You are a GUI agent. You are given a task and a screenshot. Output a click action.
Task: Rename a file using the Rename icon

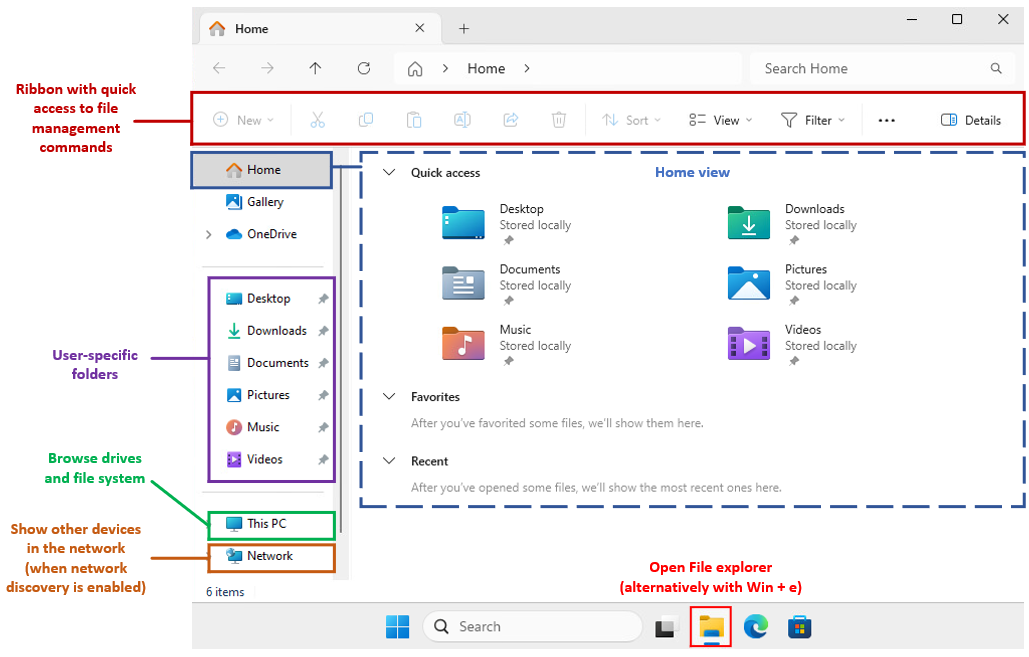point(462,119)
